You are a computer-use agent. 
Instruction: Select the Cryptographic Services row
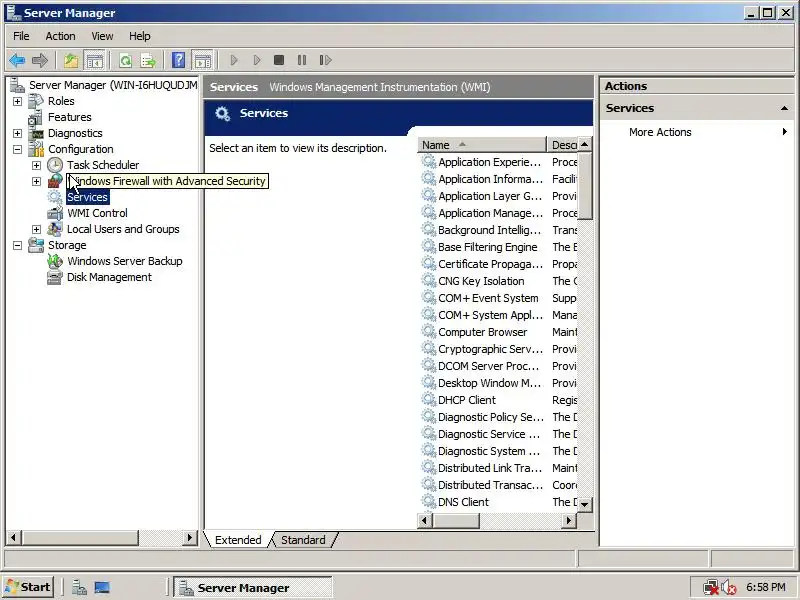[x=490, y=349]
